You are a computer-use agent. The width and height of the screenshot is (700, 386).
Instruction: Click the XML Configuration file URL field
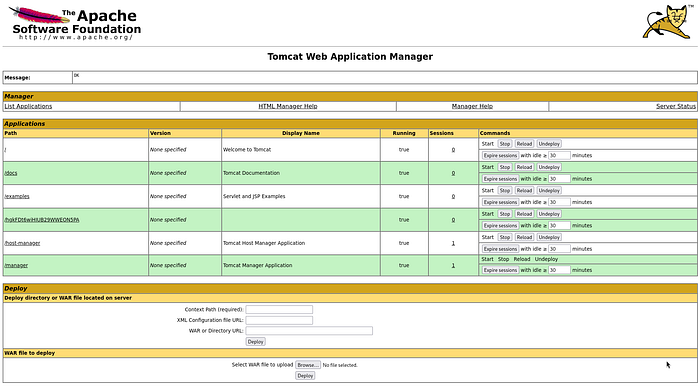[279, 320]
